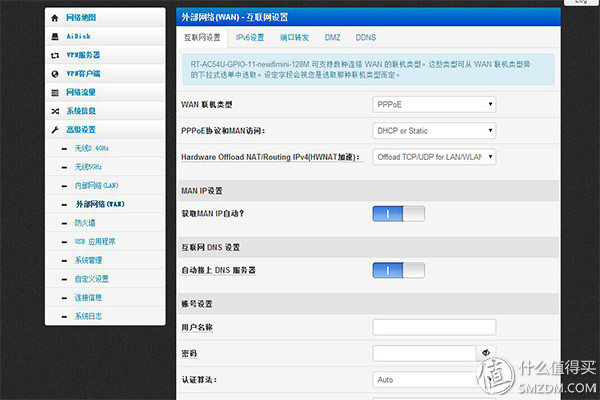Toggle the 获取MAN IP自动 switch

(398, 214)
